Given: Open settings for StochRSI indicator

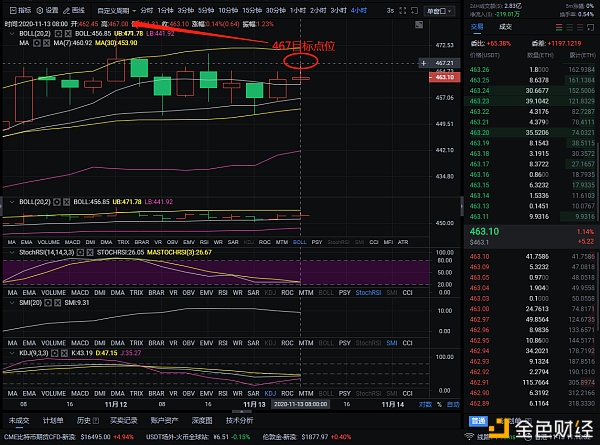Looking at the screenshot, I should click(80, 253).
